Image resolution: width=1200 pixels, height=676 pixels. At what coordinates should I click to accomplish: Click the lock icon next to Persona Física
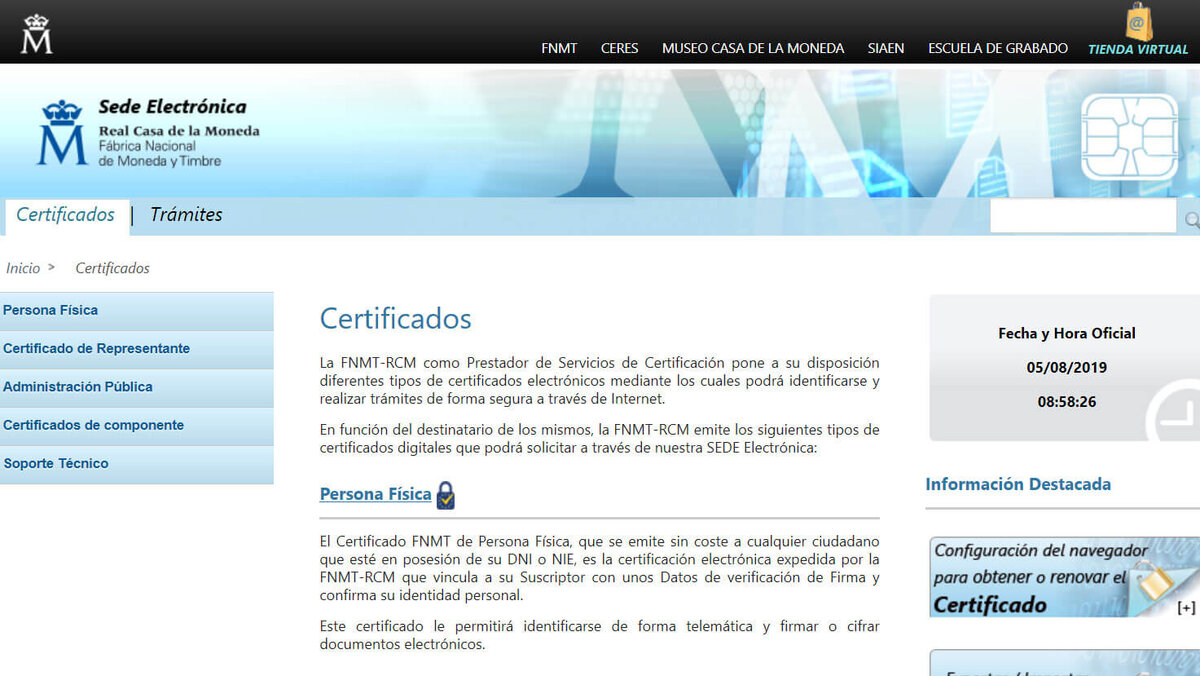click(x=446, y=495)
